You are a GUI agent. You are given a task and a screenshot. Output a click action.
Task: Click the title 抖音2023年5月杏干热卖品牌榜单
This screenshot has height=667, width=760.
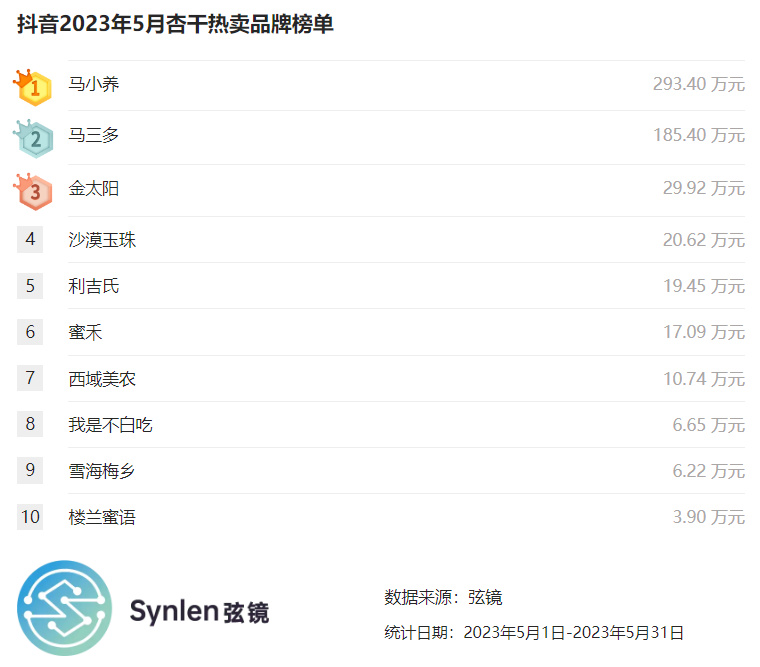click(x=175, y=24)
